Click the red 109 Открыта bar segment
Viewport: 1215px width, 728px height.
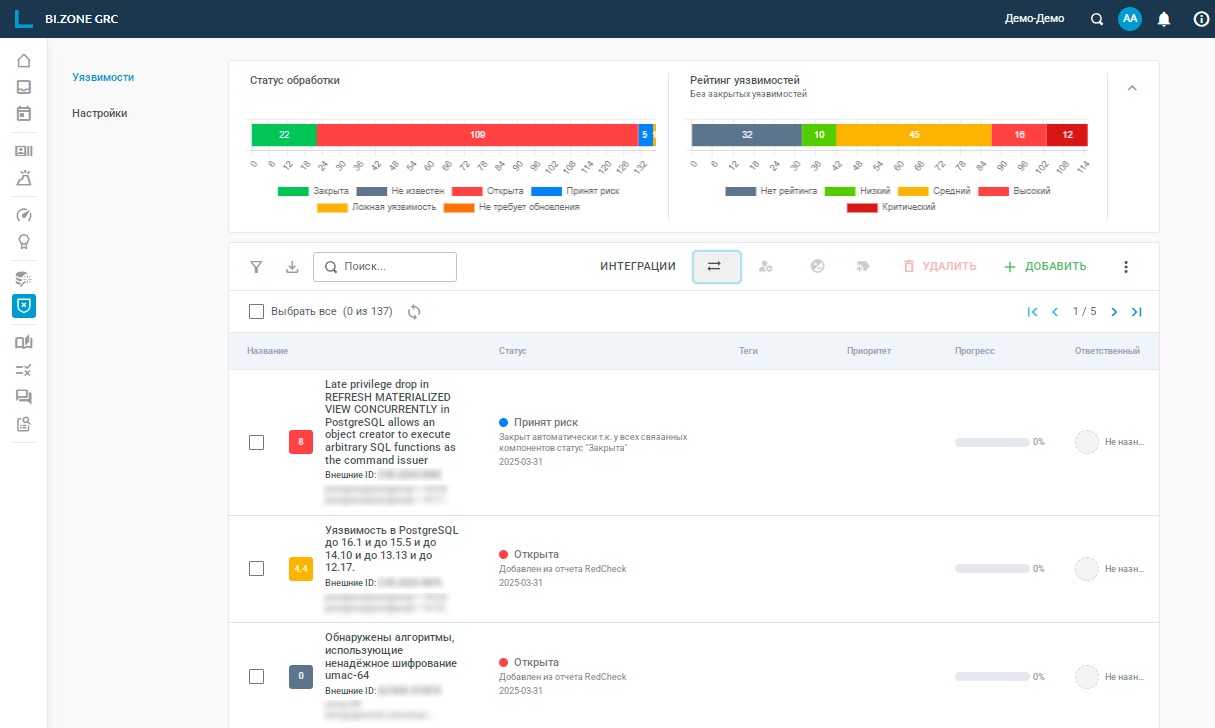coord(477,135)
